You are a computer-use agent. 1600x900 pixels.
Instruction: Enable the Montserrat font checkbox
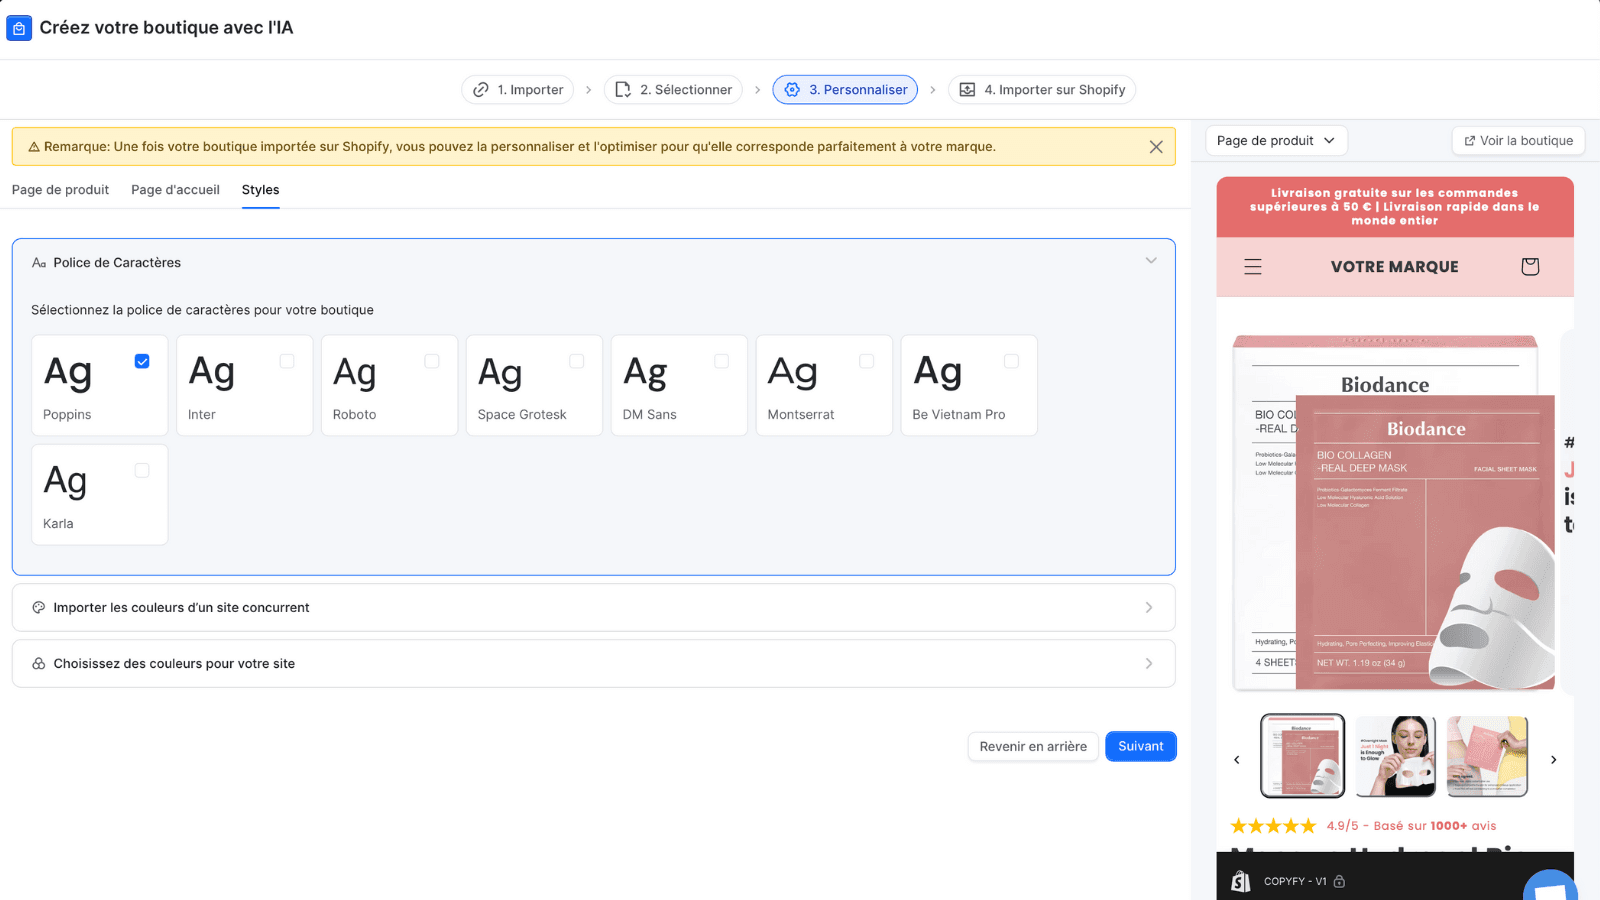click(866, 361)
